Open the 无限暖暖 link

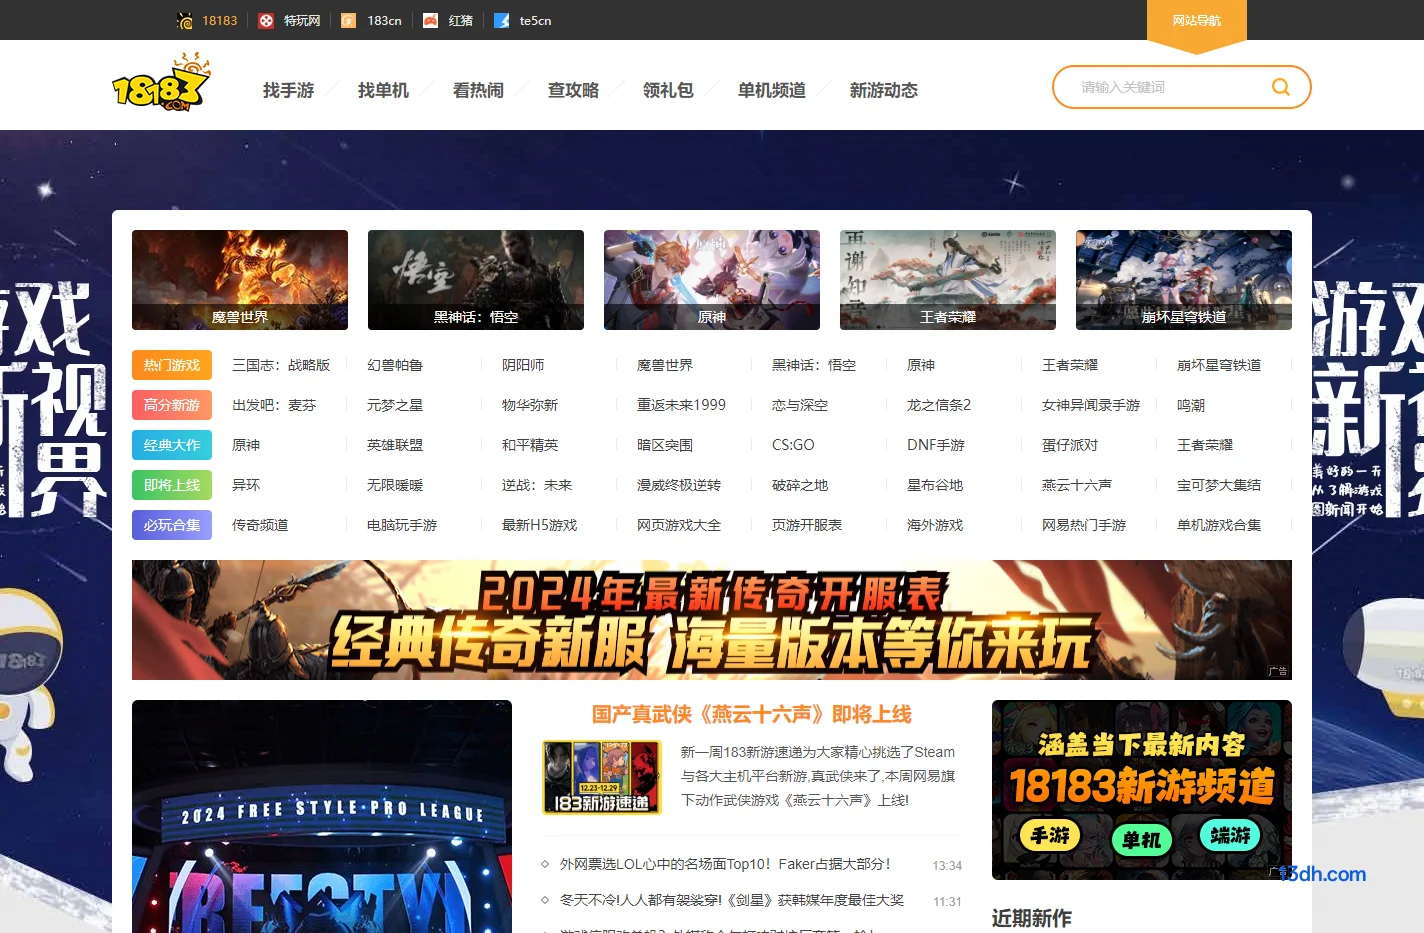coord(395,485)
